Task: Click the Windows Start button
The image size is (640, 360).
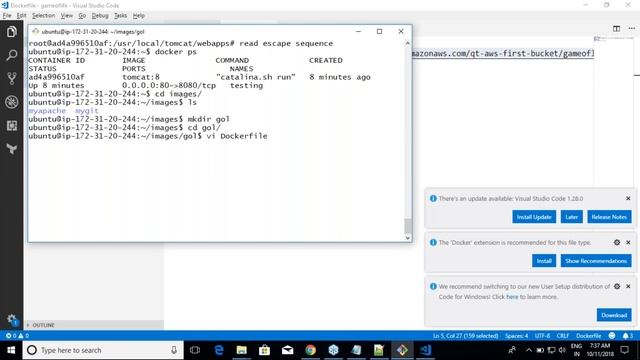Action: coord(11,350)
